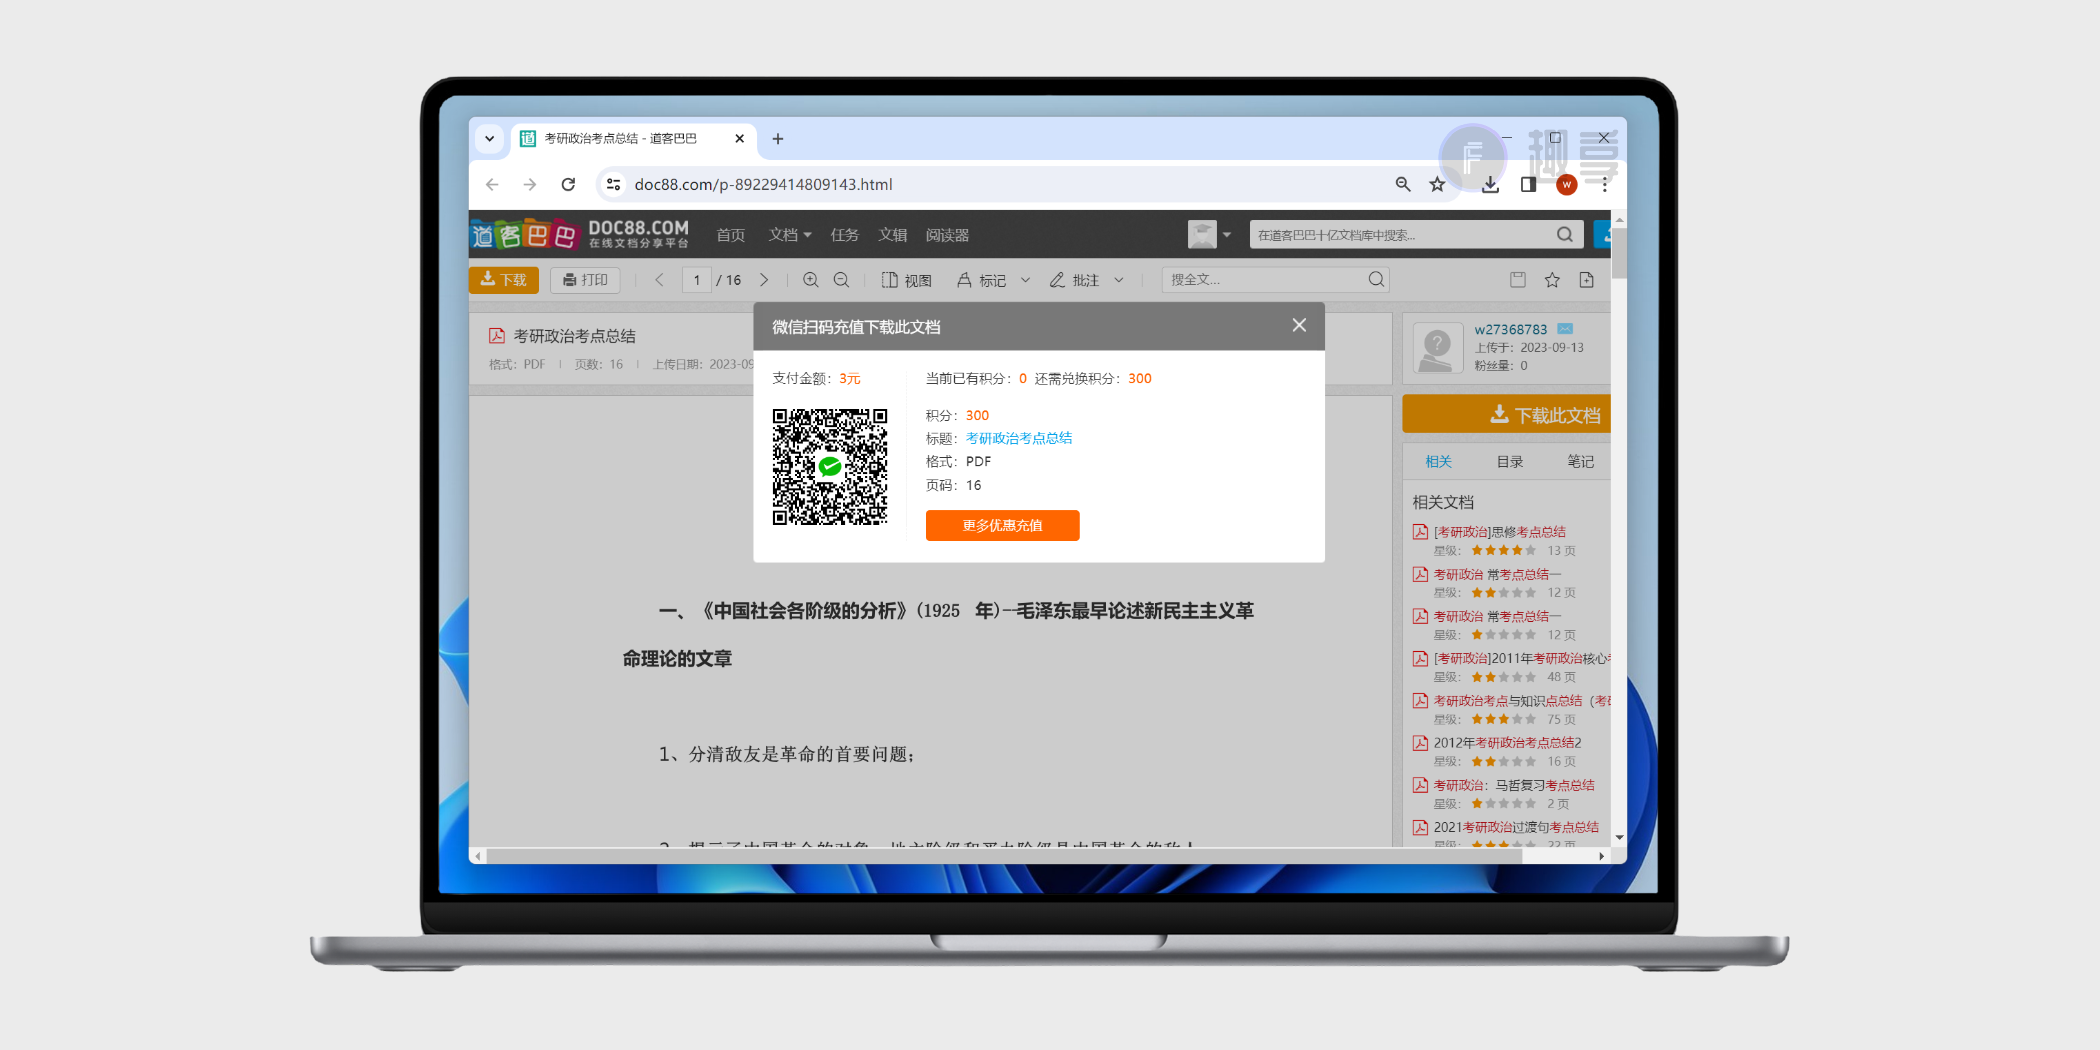Expand the arrow next to header avatar
The image size is (2100, 1050).
coord(1227,235)
